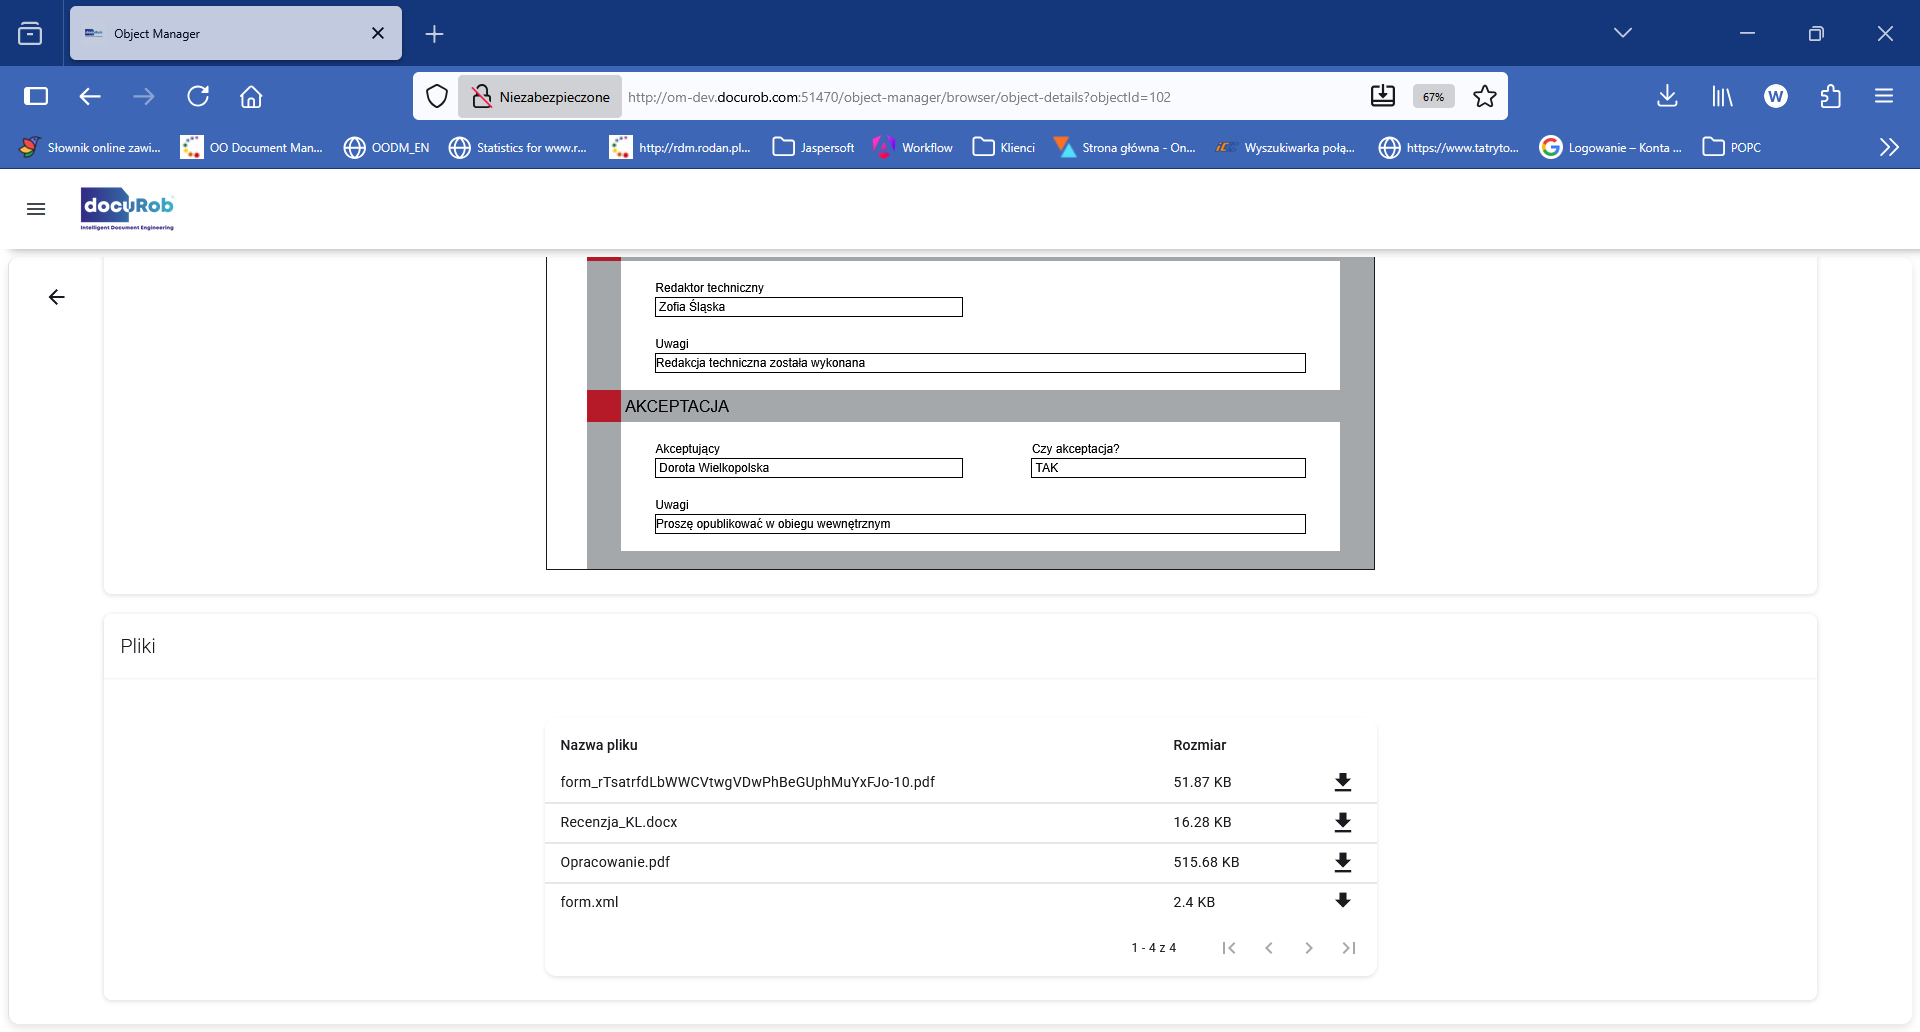
Task: Download the form.xml file
Action: click(x=1344, y=900)
